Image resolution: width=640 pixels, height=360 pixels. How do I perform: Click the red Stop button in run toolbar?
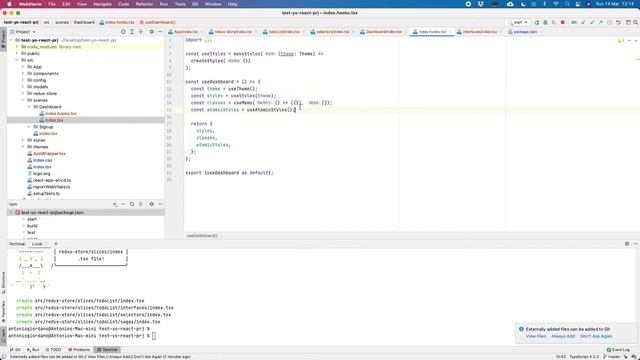tap(562, 22)
